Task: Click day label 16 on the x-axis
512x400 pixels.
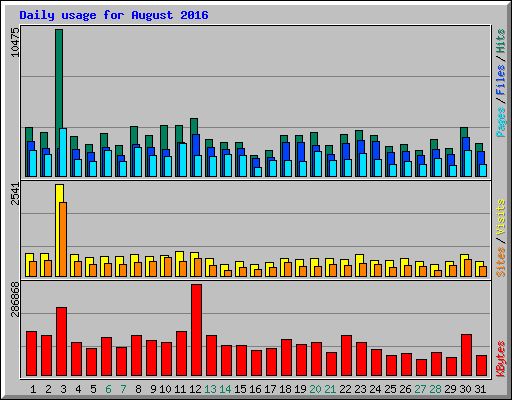Action: point(255,389)
